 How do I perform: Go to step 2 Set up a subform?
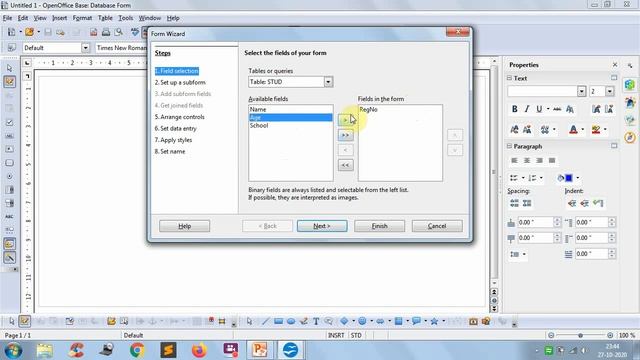pyautogui.click(x=180, y=82)
